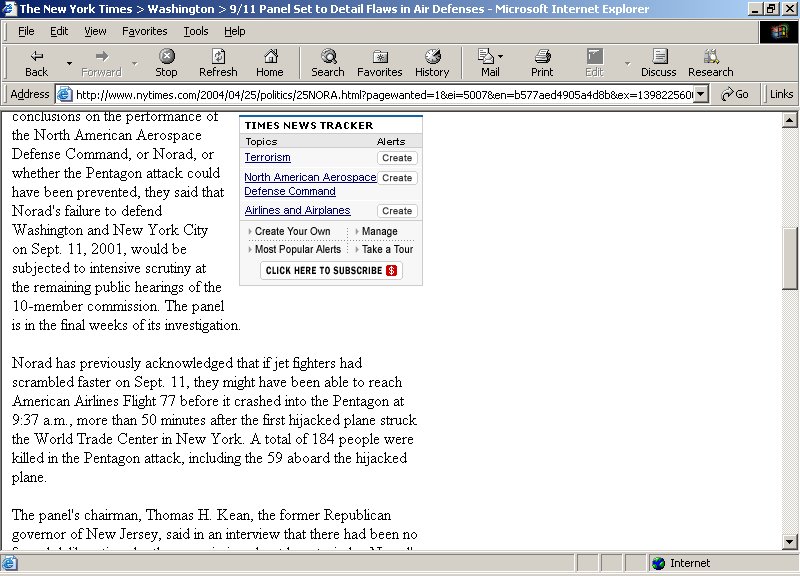Print the current page
Screen dimensions: 800x576
point(542,63)
